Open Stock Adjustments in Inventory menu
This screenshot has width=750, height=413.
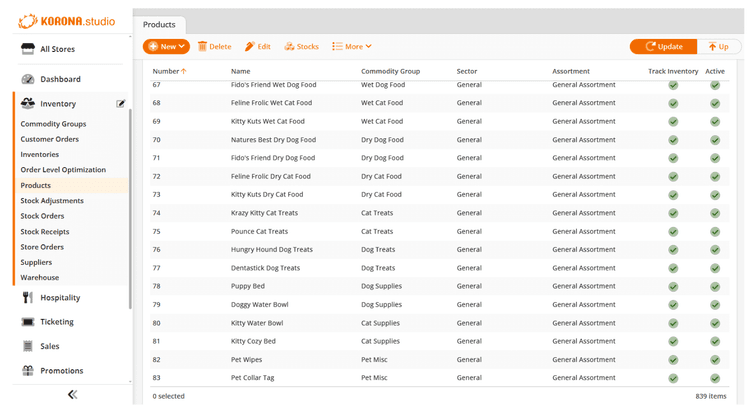pos(52,201)
